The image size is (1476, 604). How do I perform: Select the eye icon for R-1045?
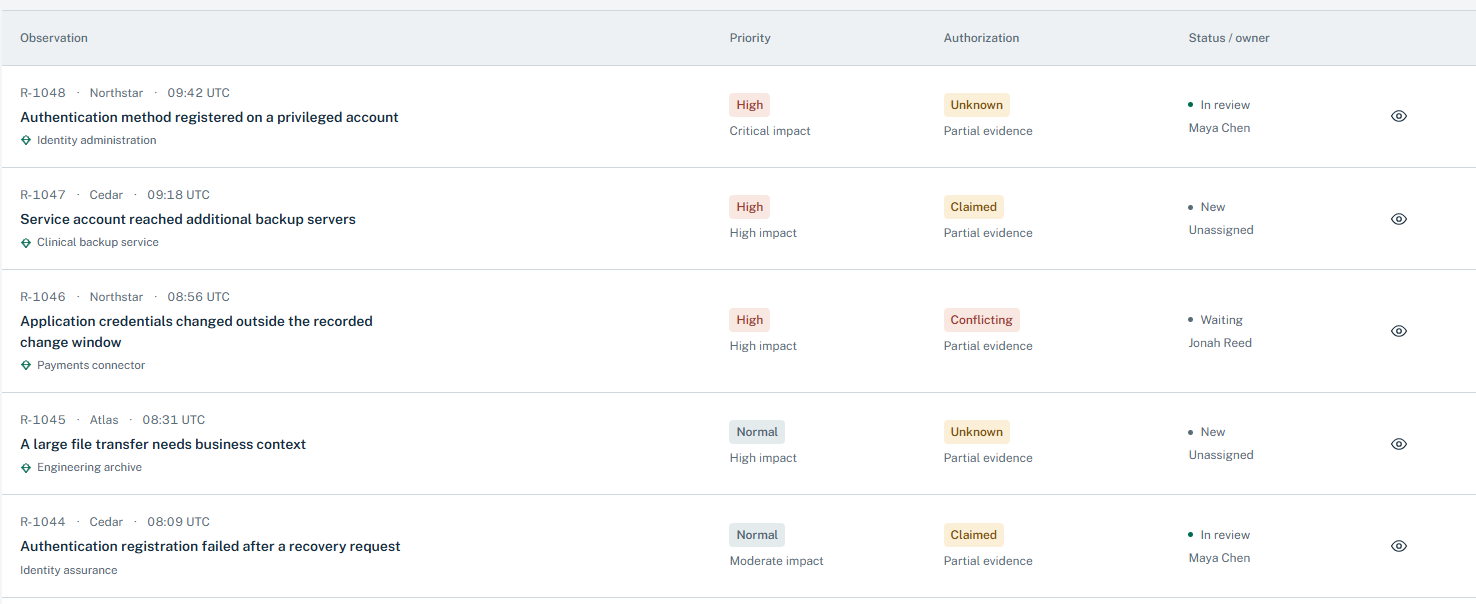[x=1399, y=444]
